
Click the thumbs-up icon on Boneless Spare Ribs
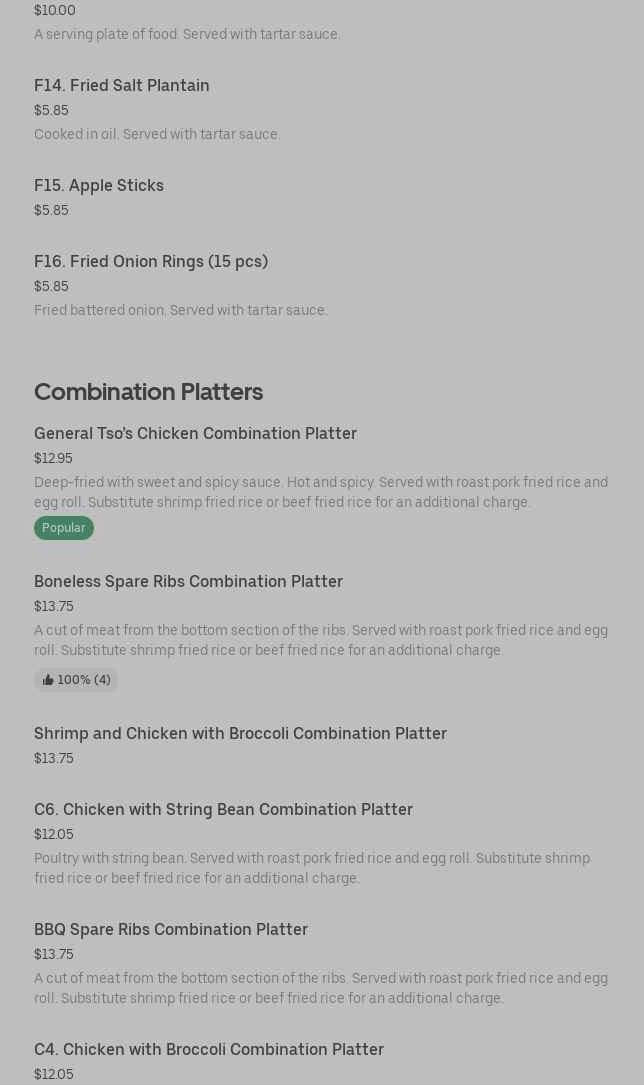(48, 680)
